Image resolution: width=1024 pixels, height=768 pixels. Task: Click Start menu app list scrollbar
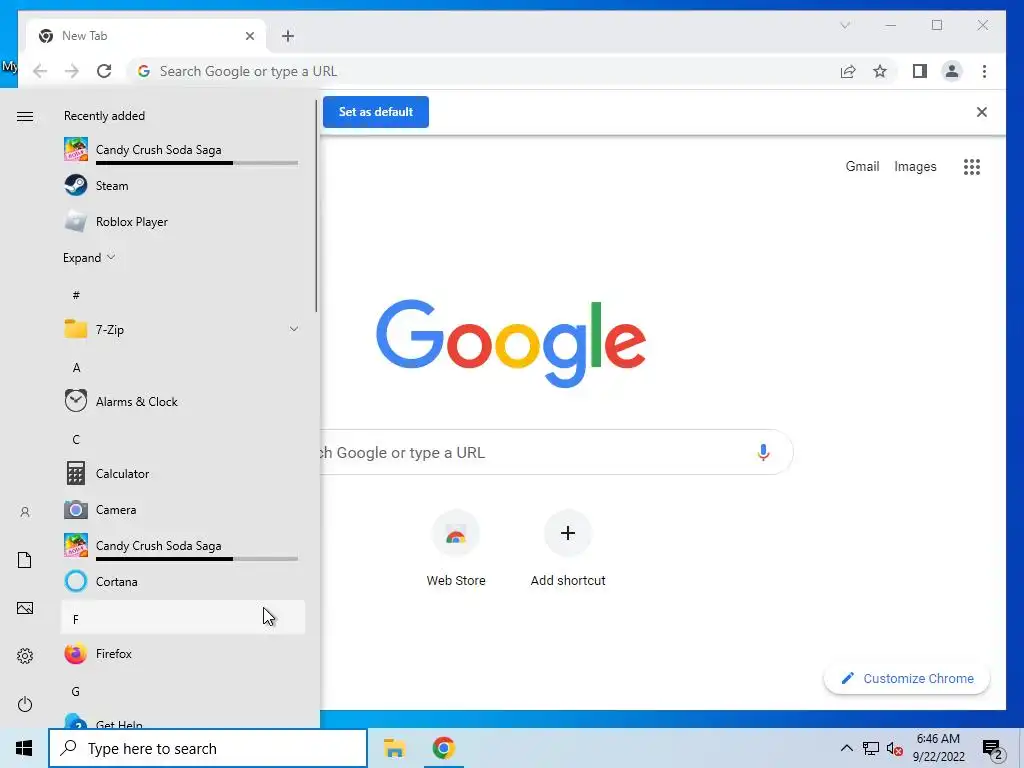316,206
